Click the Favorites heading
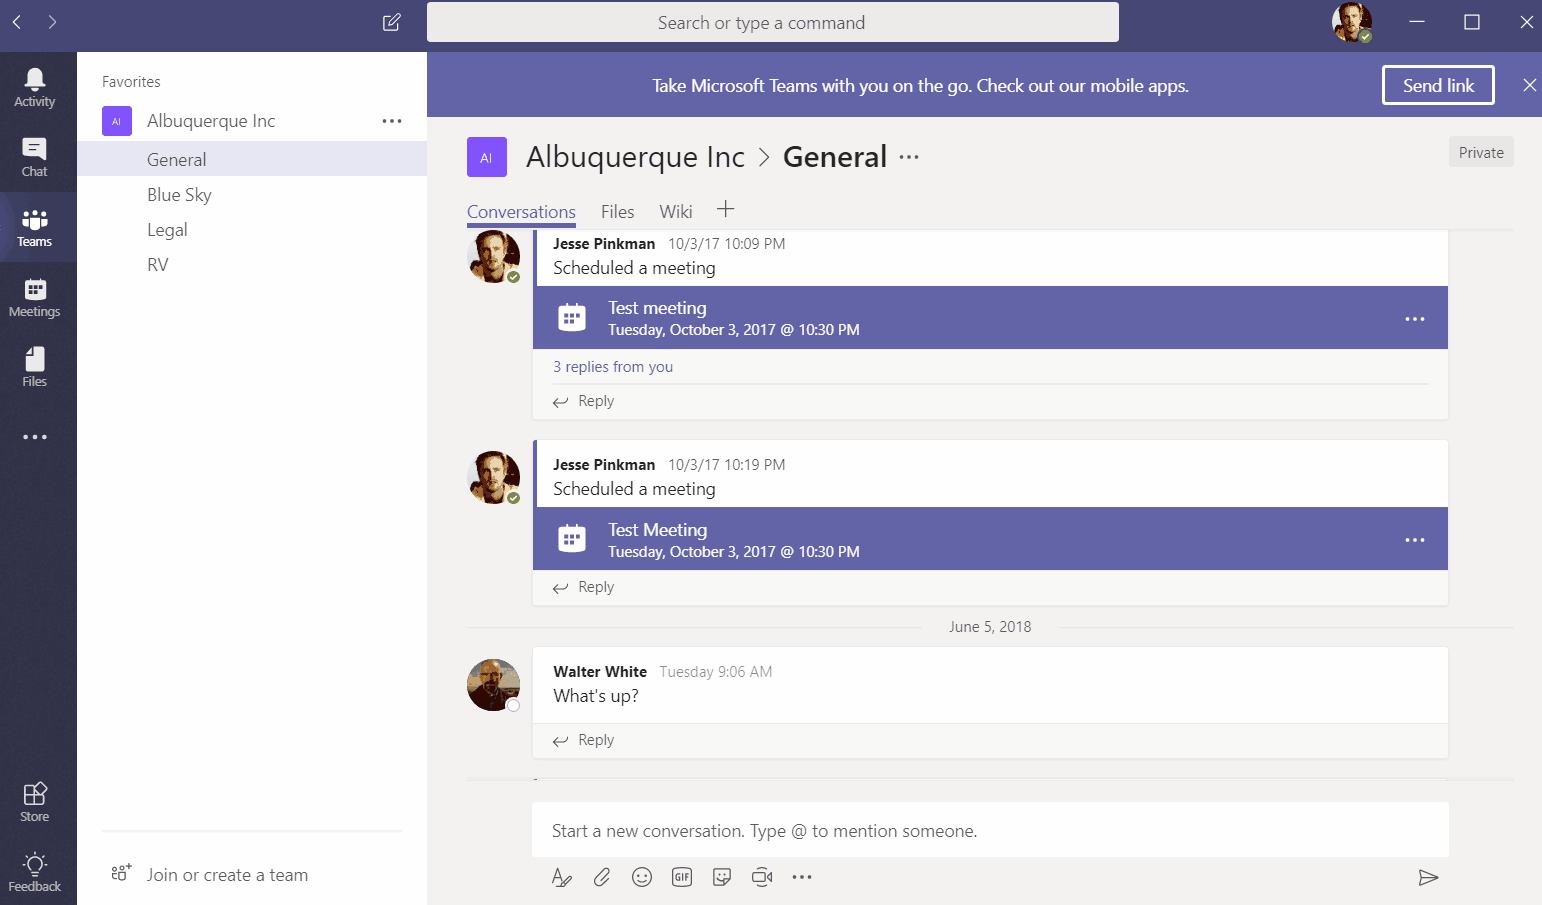 pyautogui.click(x=131, y=82)
